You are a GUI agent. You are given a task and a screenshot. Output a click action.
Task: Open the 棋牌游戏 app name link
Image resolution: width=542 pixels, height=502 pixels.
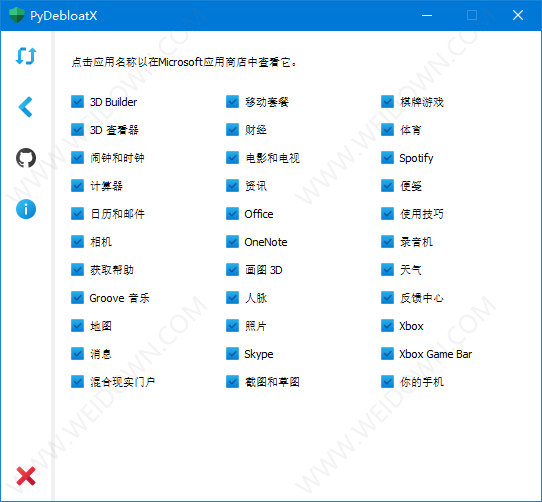[x=422, y=102]
